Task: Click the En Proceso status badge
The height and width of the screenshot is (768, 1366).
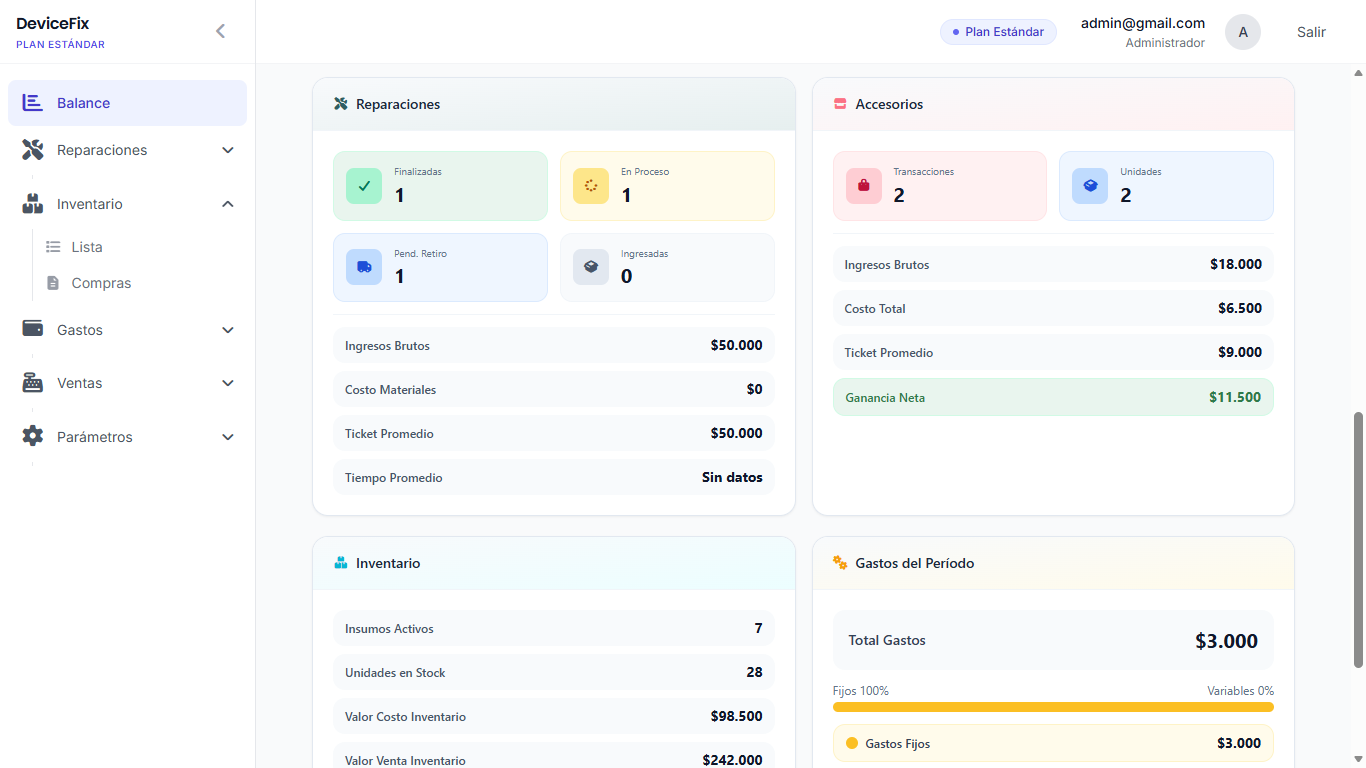Action: pyautogui.click(x=667, y=185)
